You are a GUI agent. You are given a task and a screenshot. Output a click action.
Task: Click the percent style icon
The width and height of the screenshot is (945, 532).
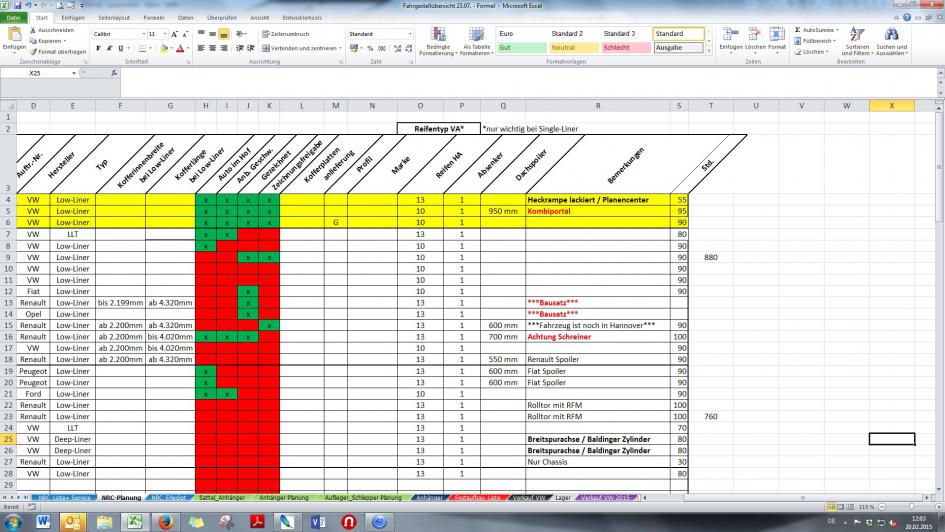[x=370, y=48]
